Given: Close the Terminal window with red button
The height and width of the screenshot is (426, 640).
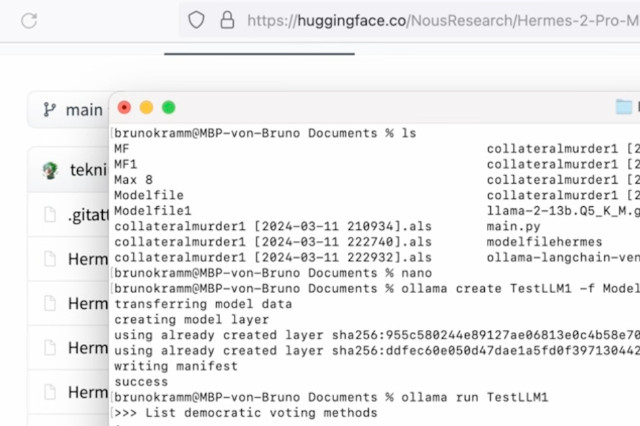Looking at the screenshot, I should tap(124, 107).
